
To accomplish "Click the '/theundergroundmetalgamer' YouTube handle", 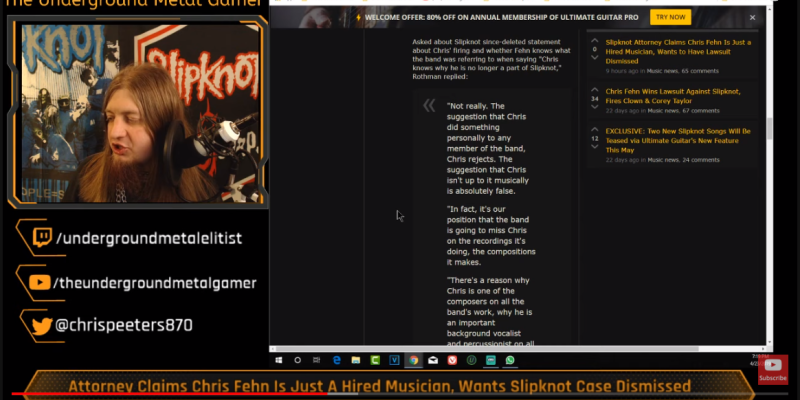I will (155, 283).
